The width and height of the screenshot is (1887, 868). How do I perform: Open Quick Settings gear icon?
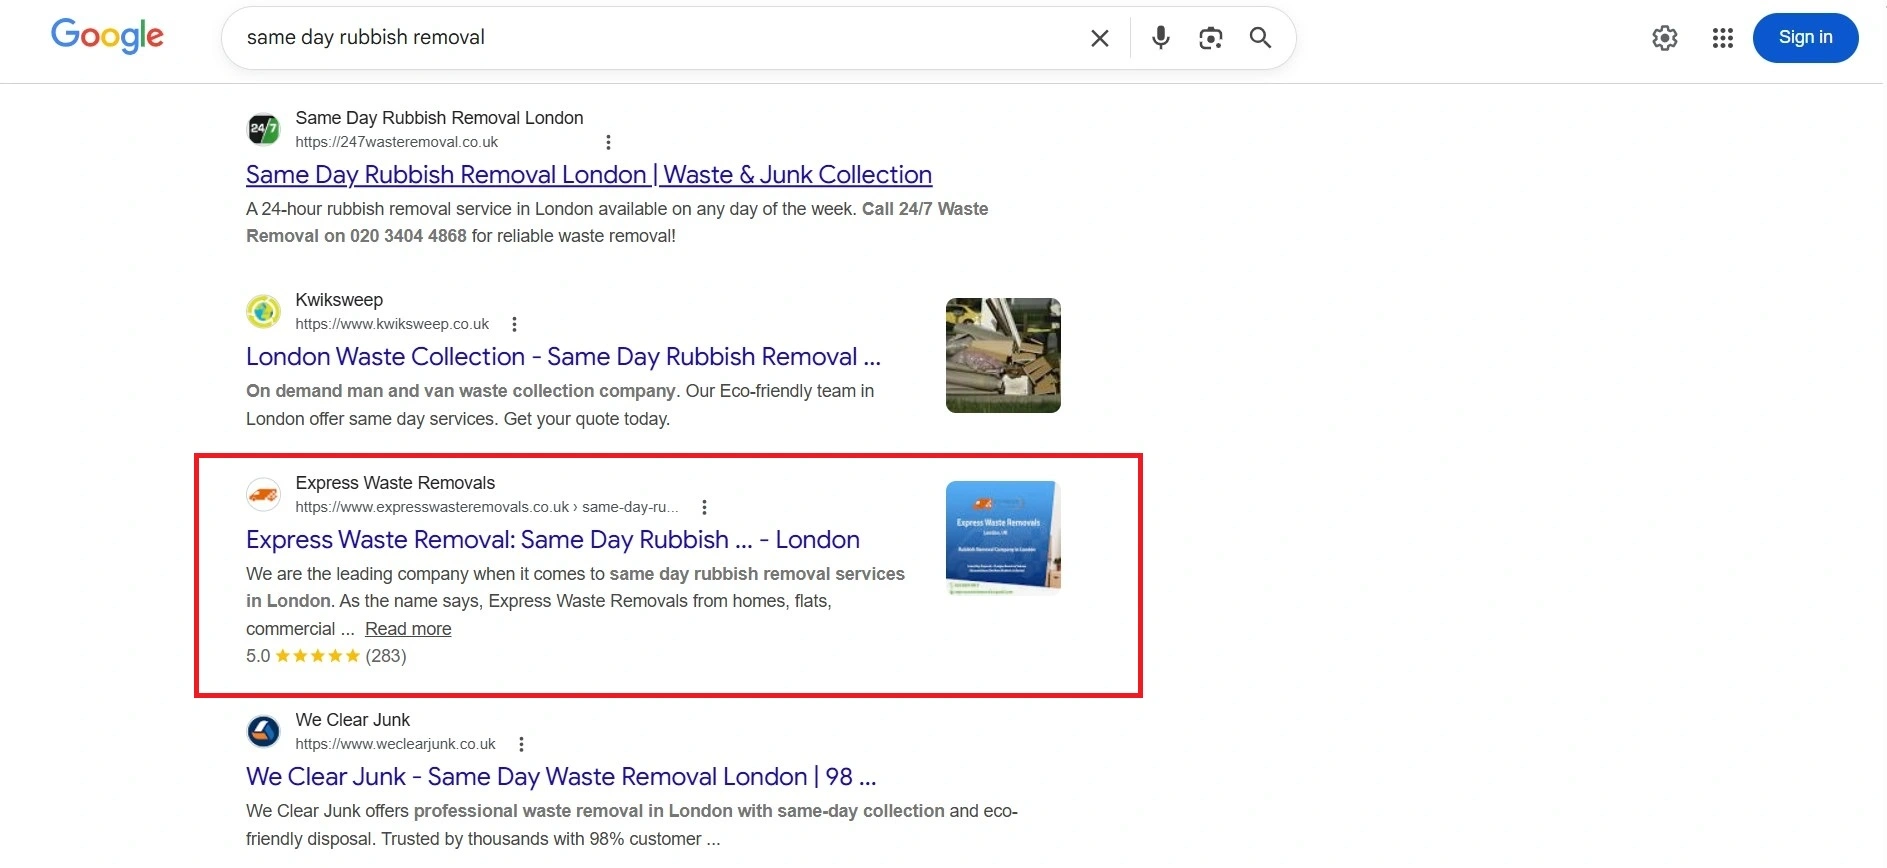tap(1664, 38)
